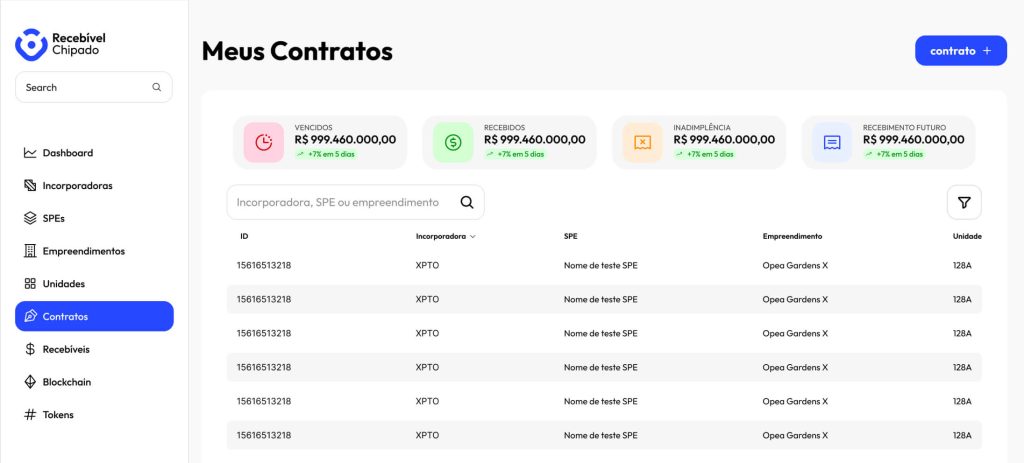
Task: Click the Recebível Chipado logo
Action: [60, 44]
